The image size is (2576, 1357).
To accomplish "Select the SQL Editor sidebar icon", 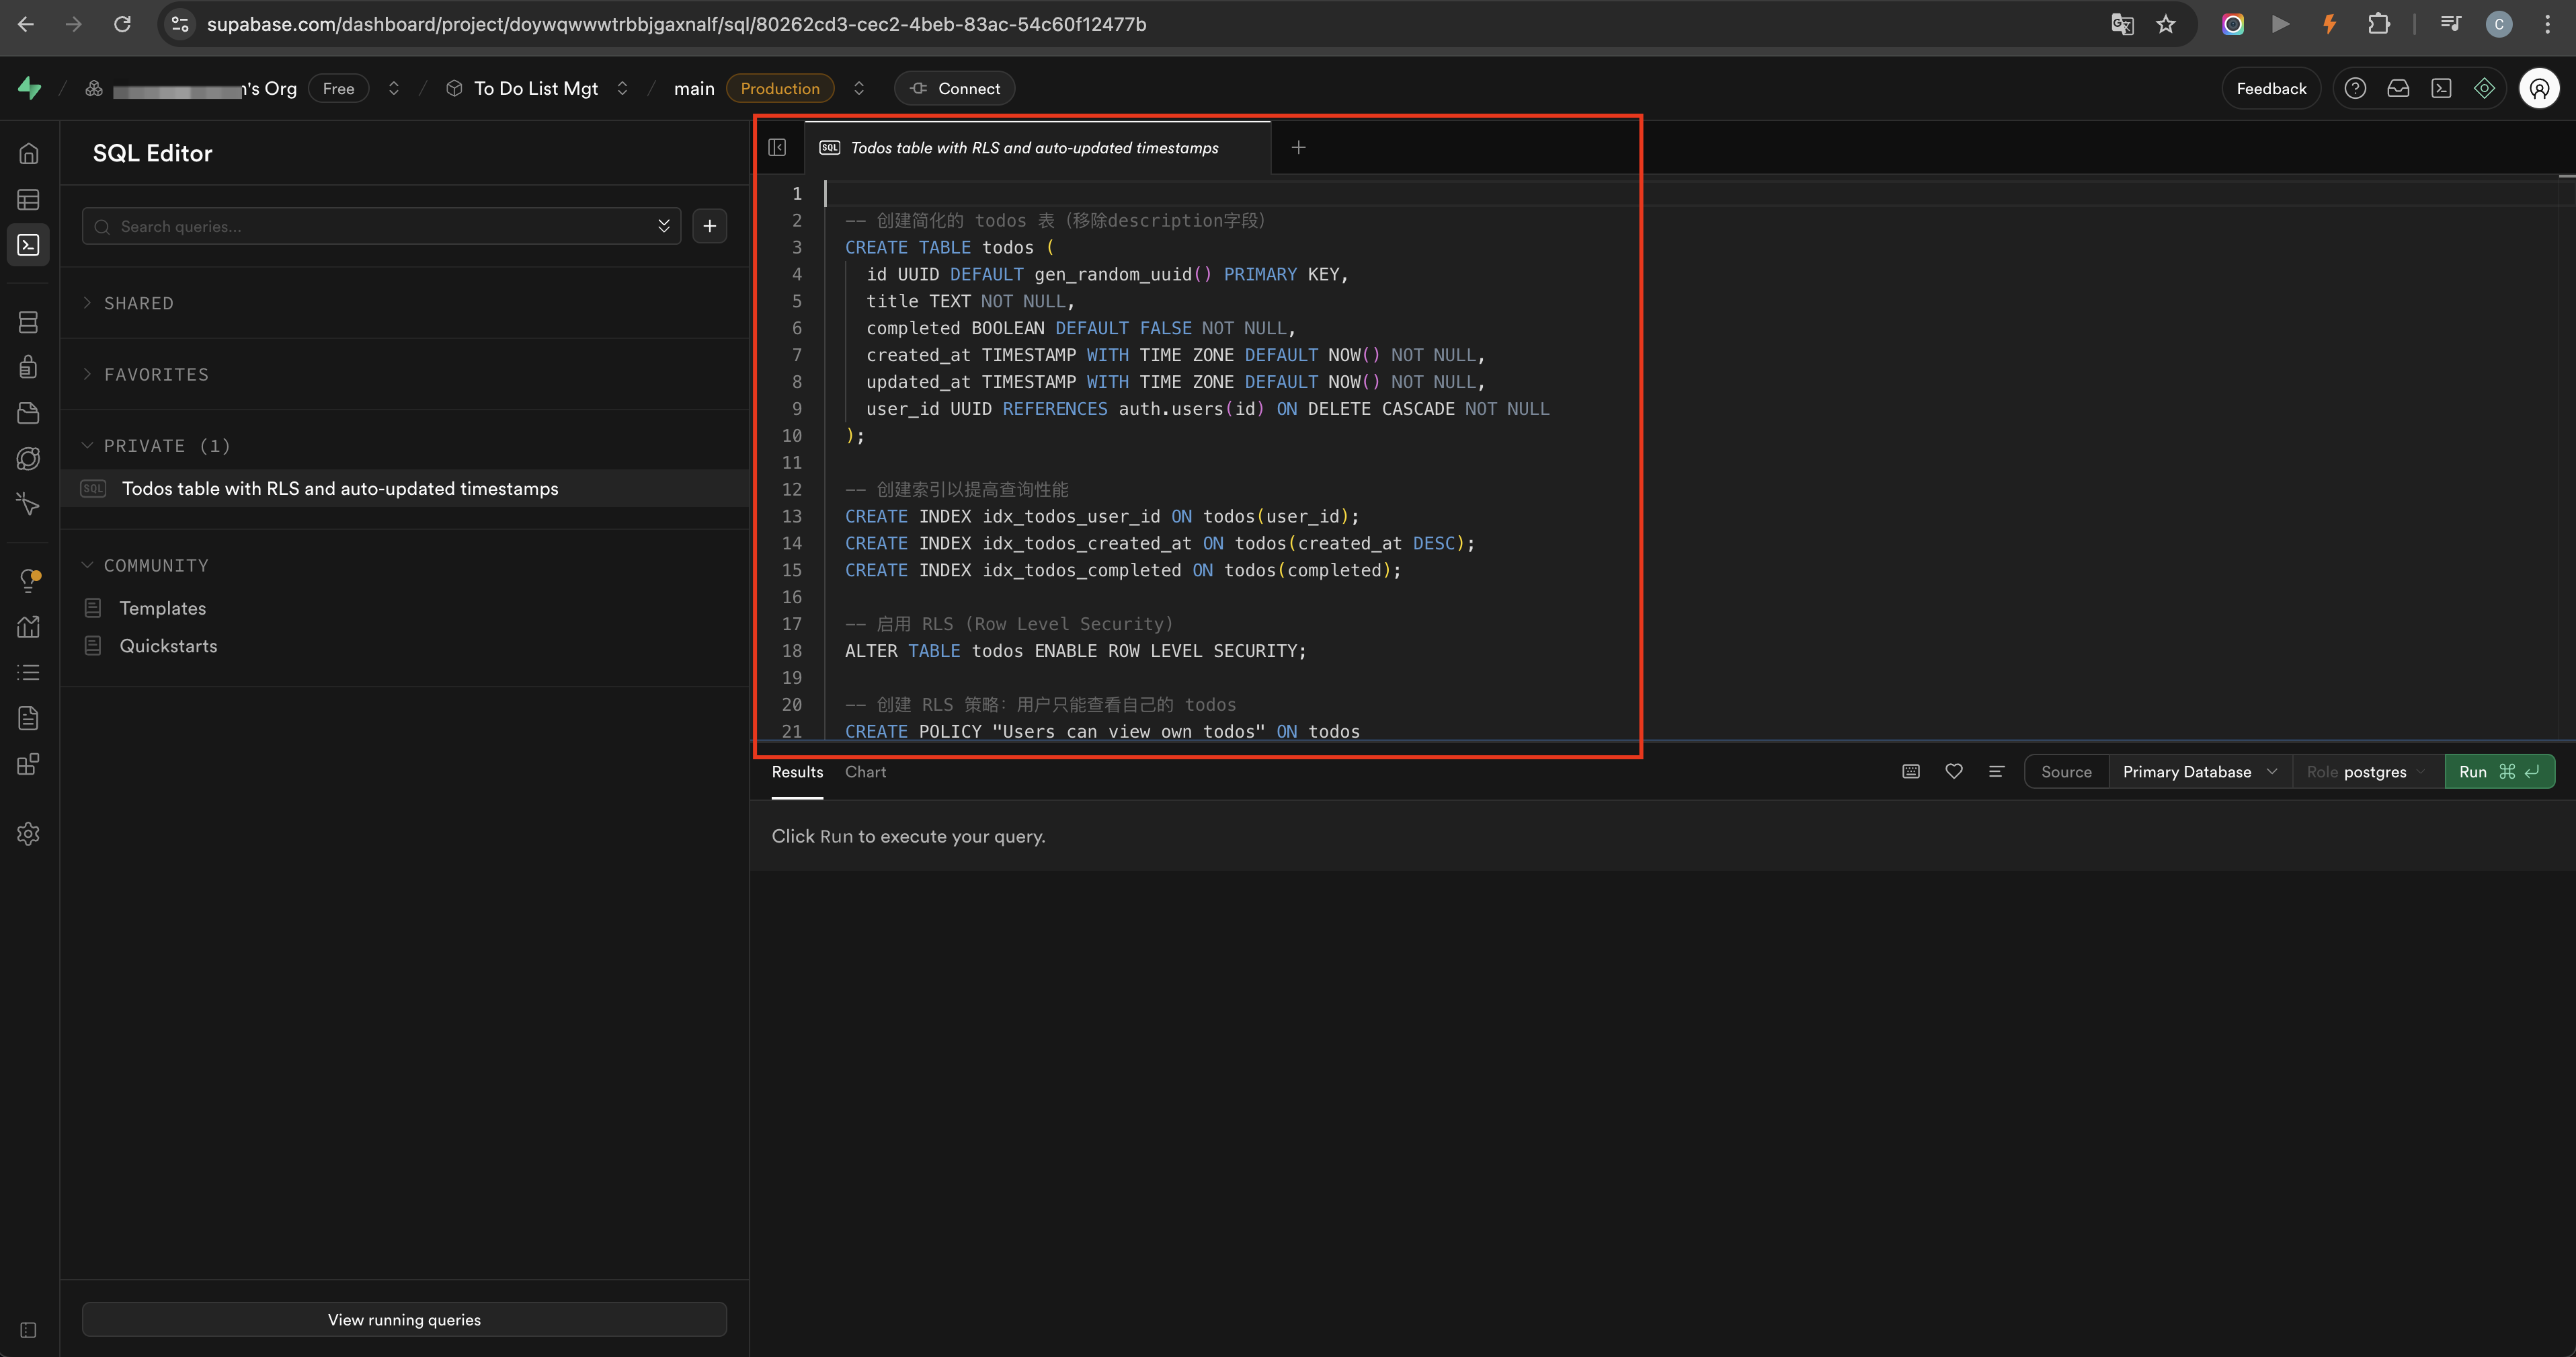I will coord(29,245).
